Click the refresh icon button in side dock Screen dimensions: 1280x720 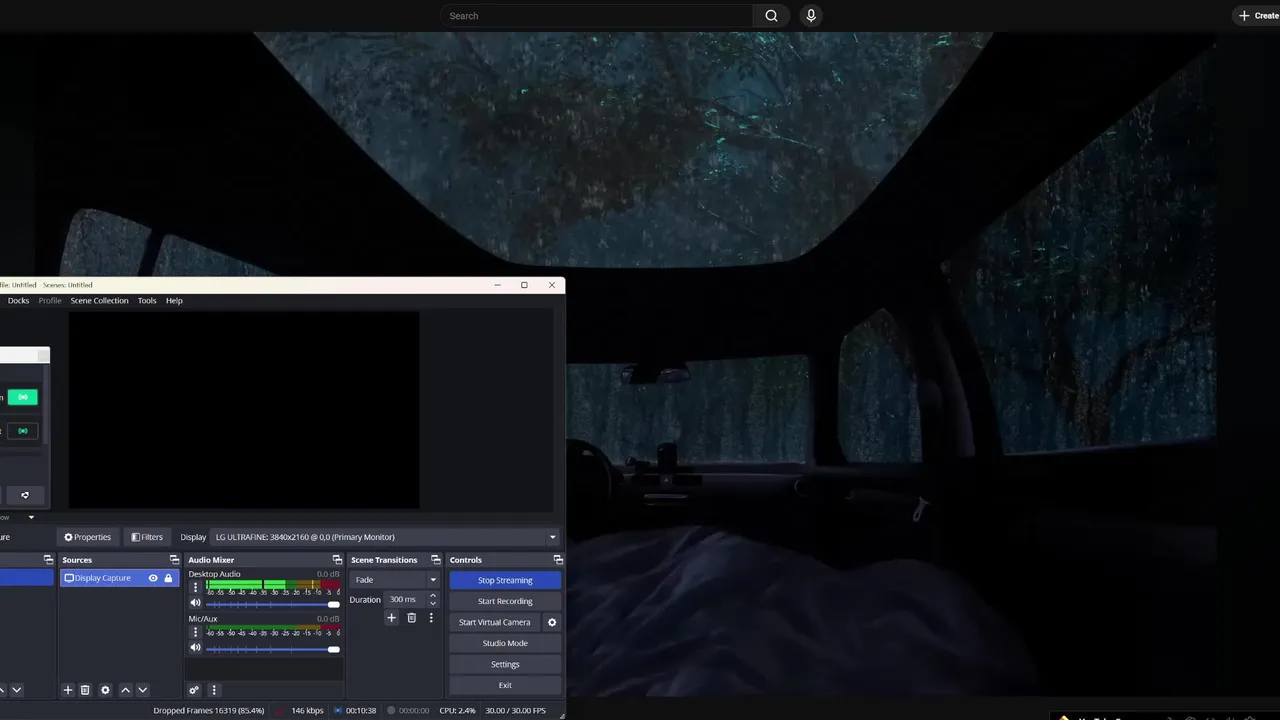click(25, 495)
